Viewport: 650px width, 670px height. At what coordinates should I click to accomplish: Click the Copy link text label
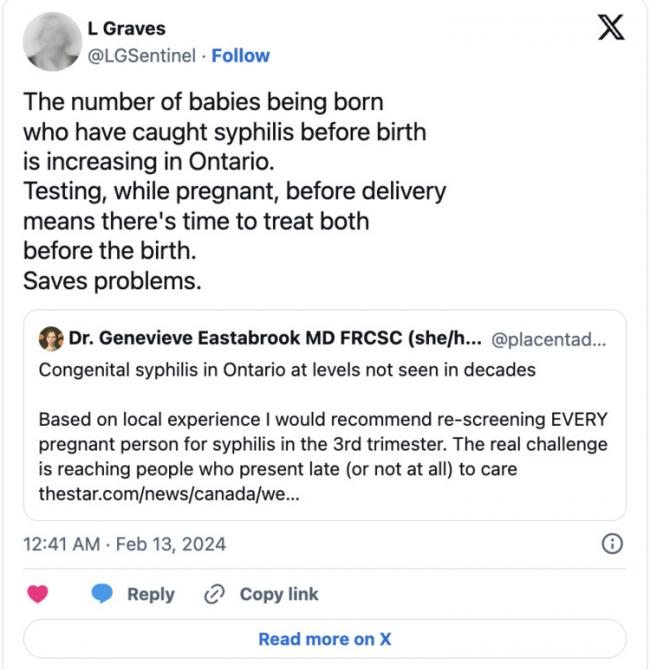(279, 594)
